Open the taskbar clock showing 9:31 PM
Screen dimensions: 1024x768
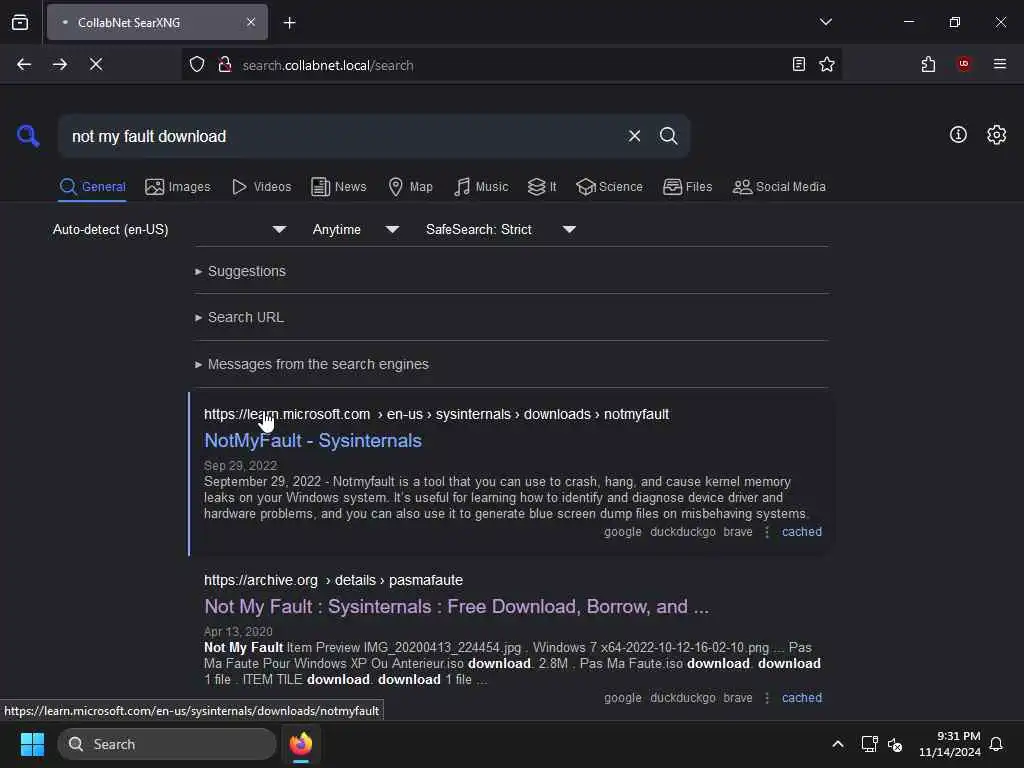(x=950, y=744)
